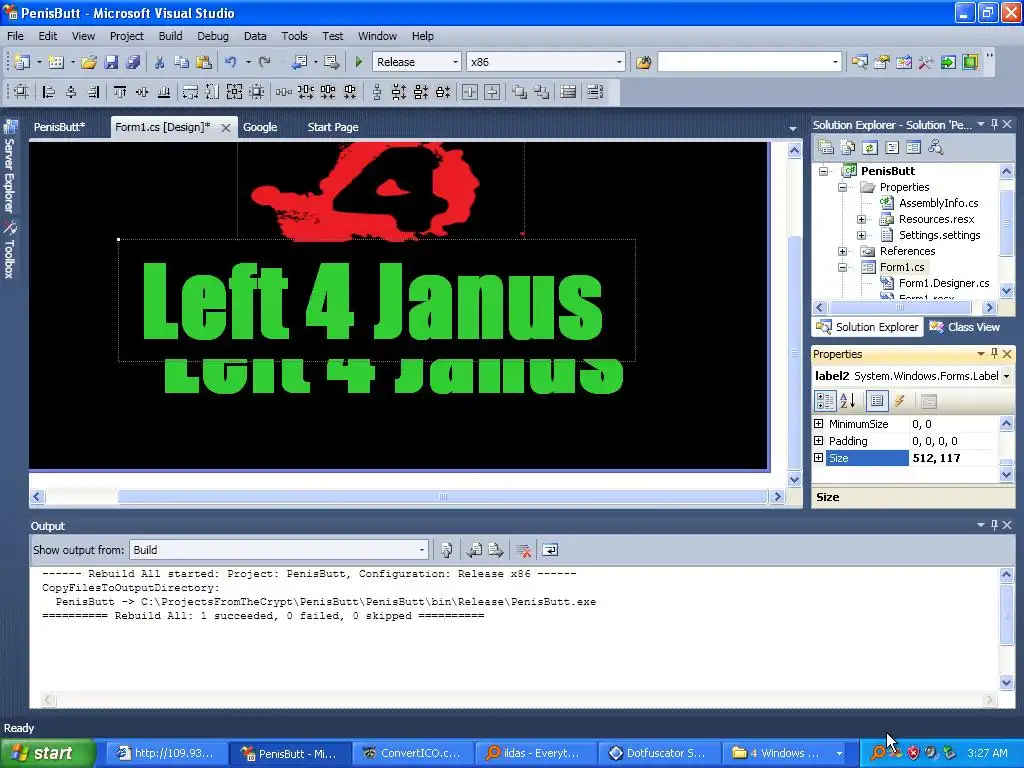Open the Windows start button

click(x=47, y=753)
